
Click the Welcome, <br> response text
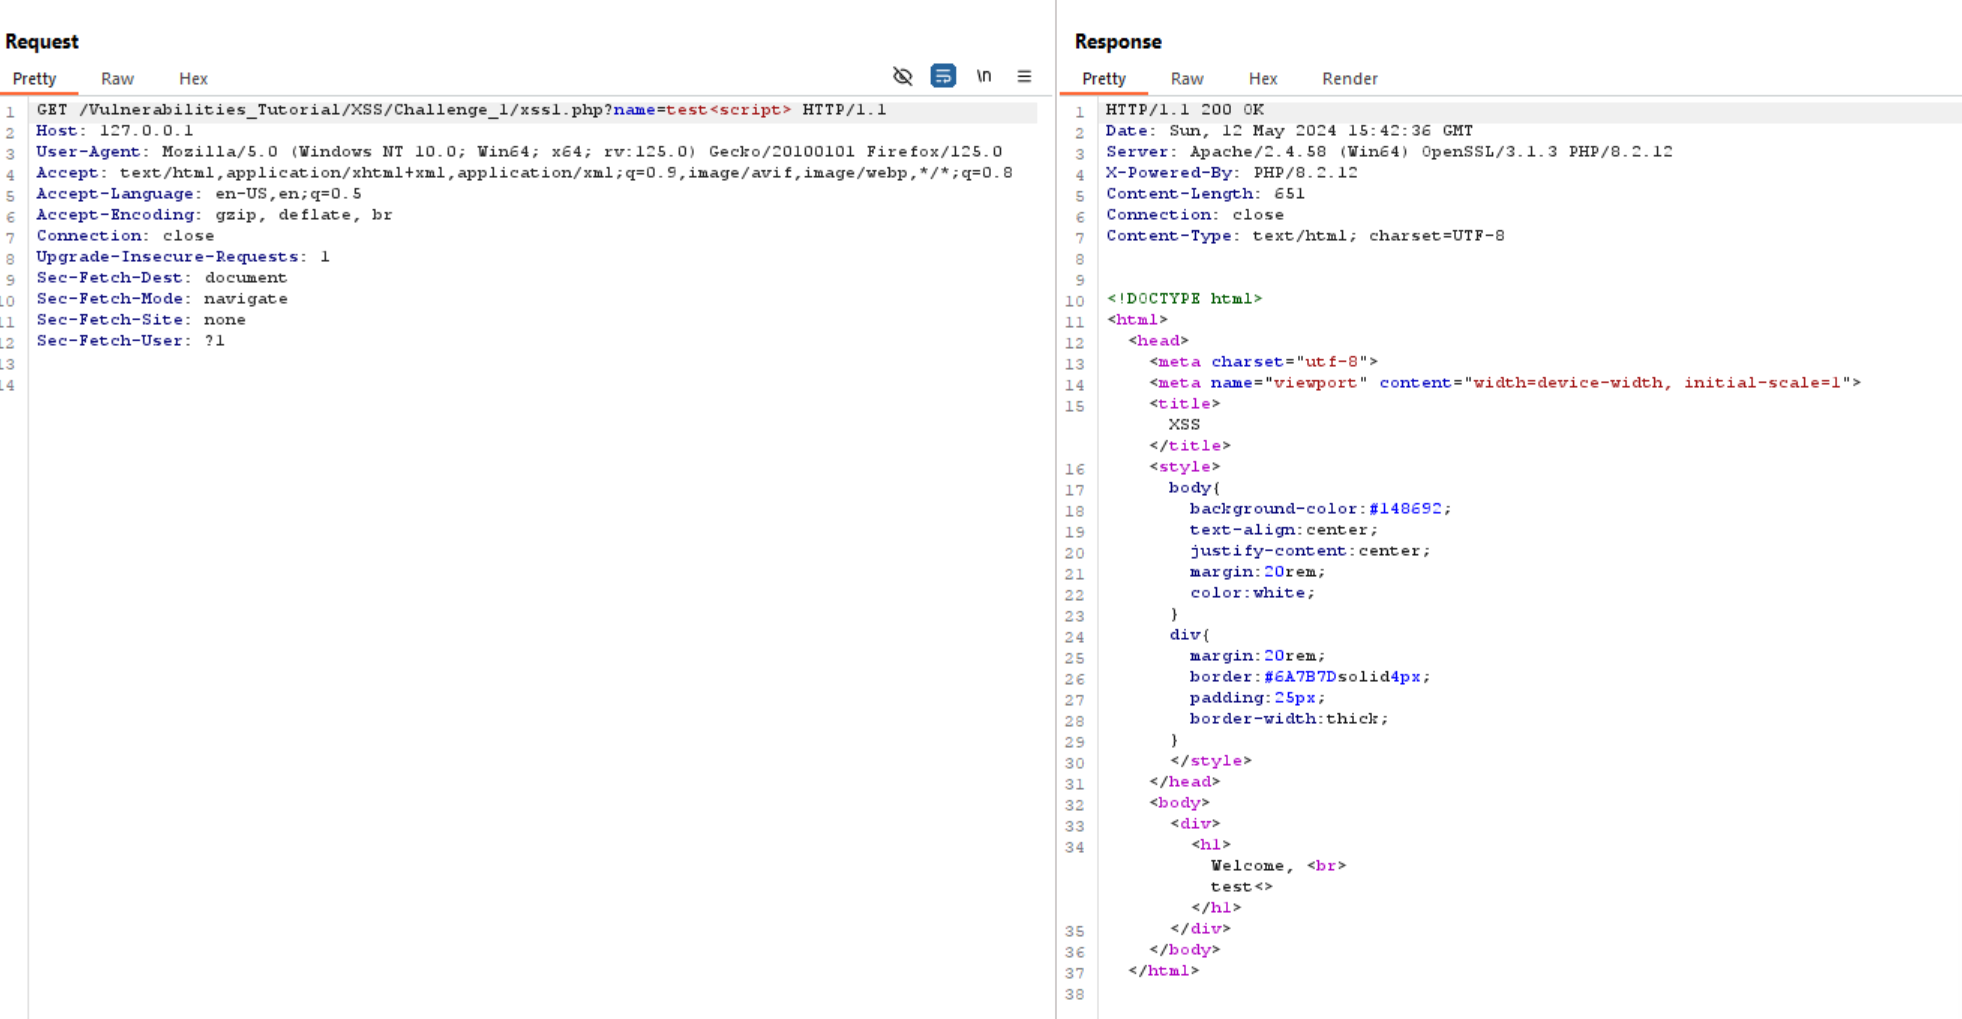tap(1278, 866)
